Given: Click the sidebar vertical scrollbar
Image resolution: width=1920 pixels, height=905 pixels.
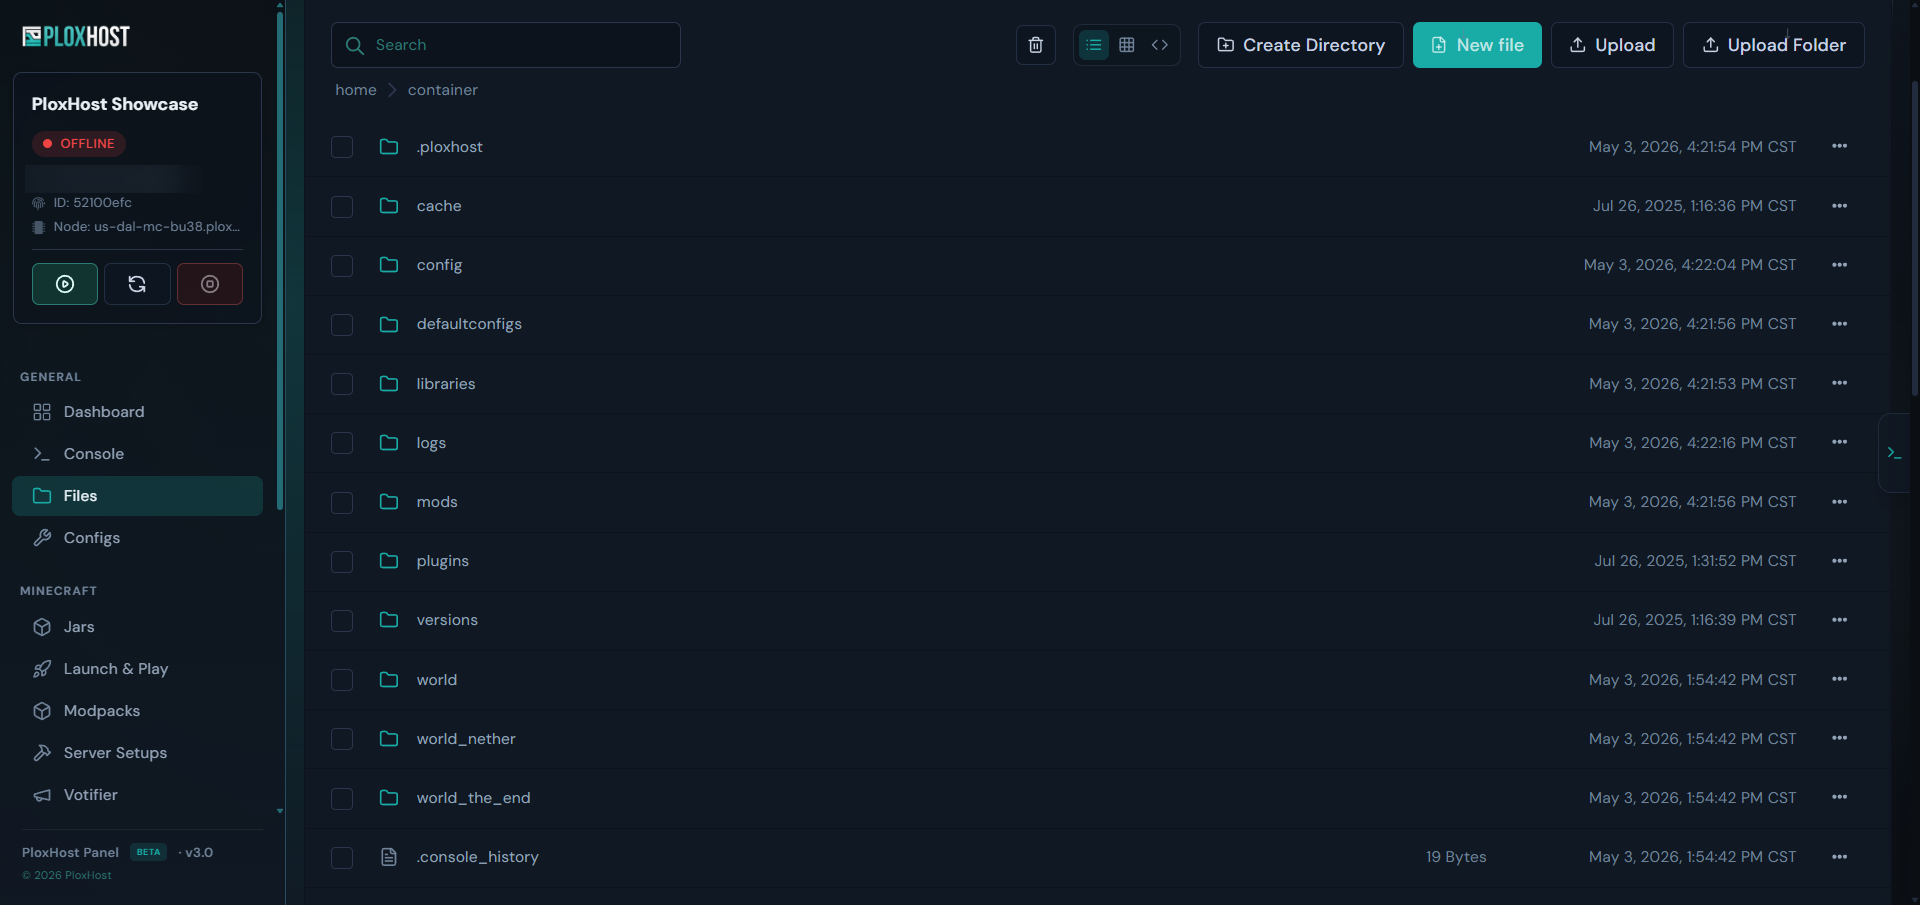Looking at the screenshot, I should pyautogui.click(x=280, y=260).
